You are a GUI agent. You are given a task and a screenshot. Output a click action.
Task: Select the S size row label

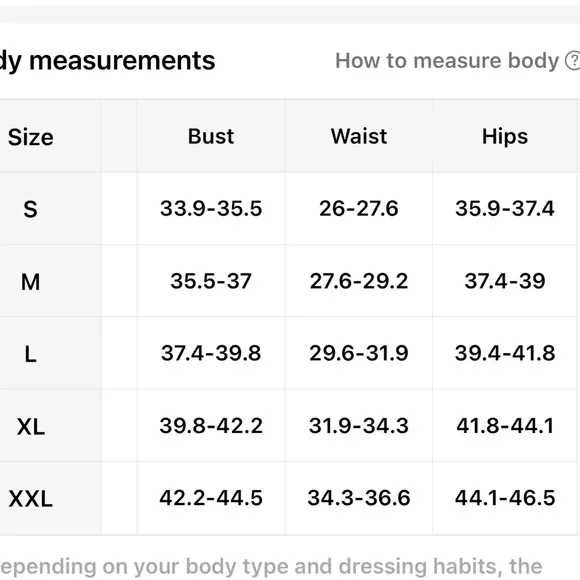pos(30,209)
